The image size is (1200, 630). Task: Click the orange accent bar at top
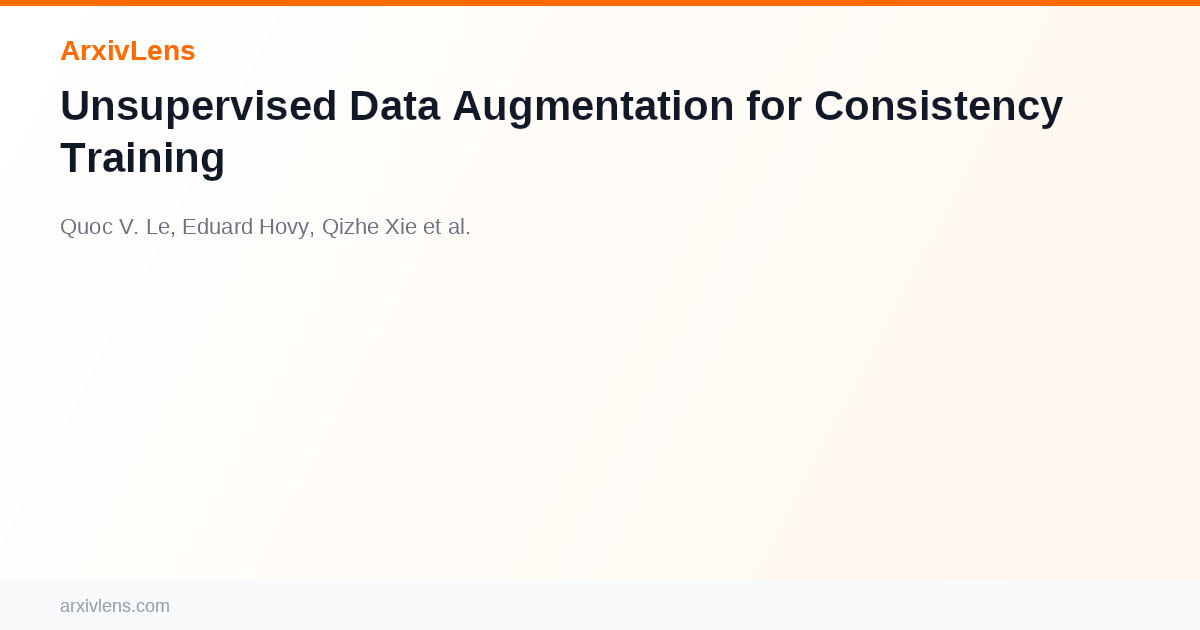coord(600,3)
